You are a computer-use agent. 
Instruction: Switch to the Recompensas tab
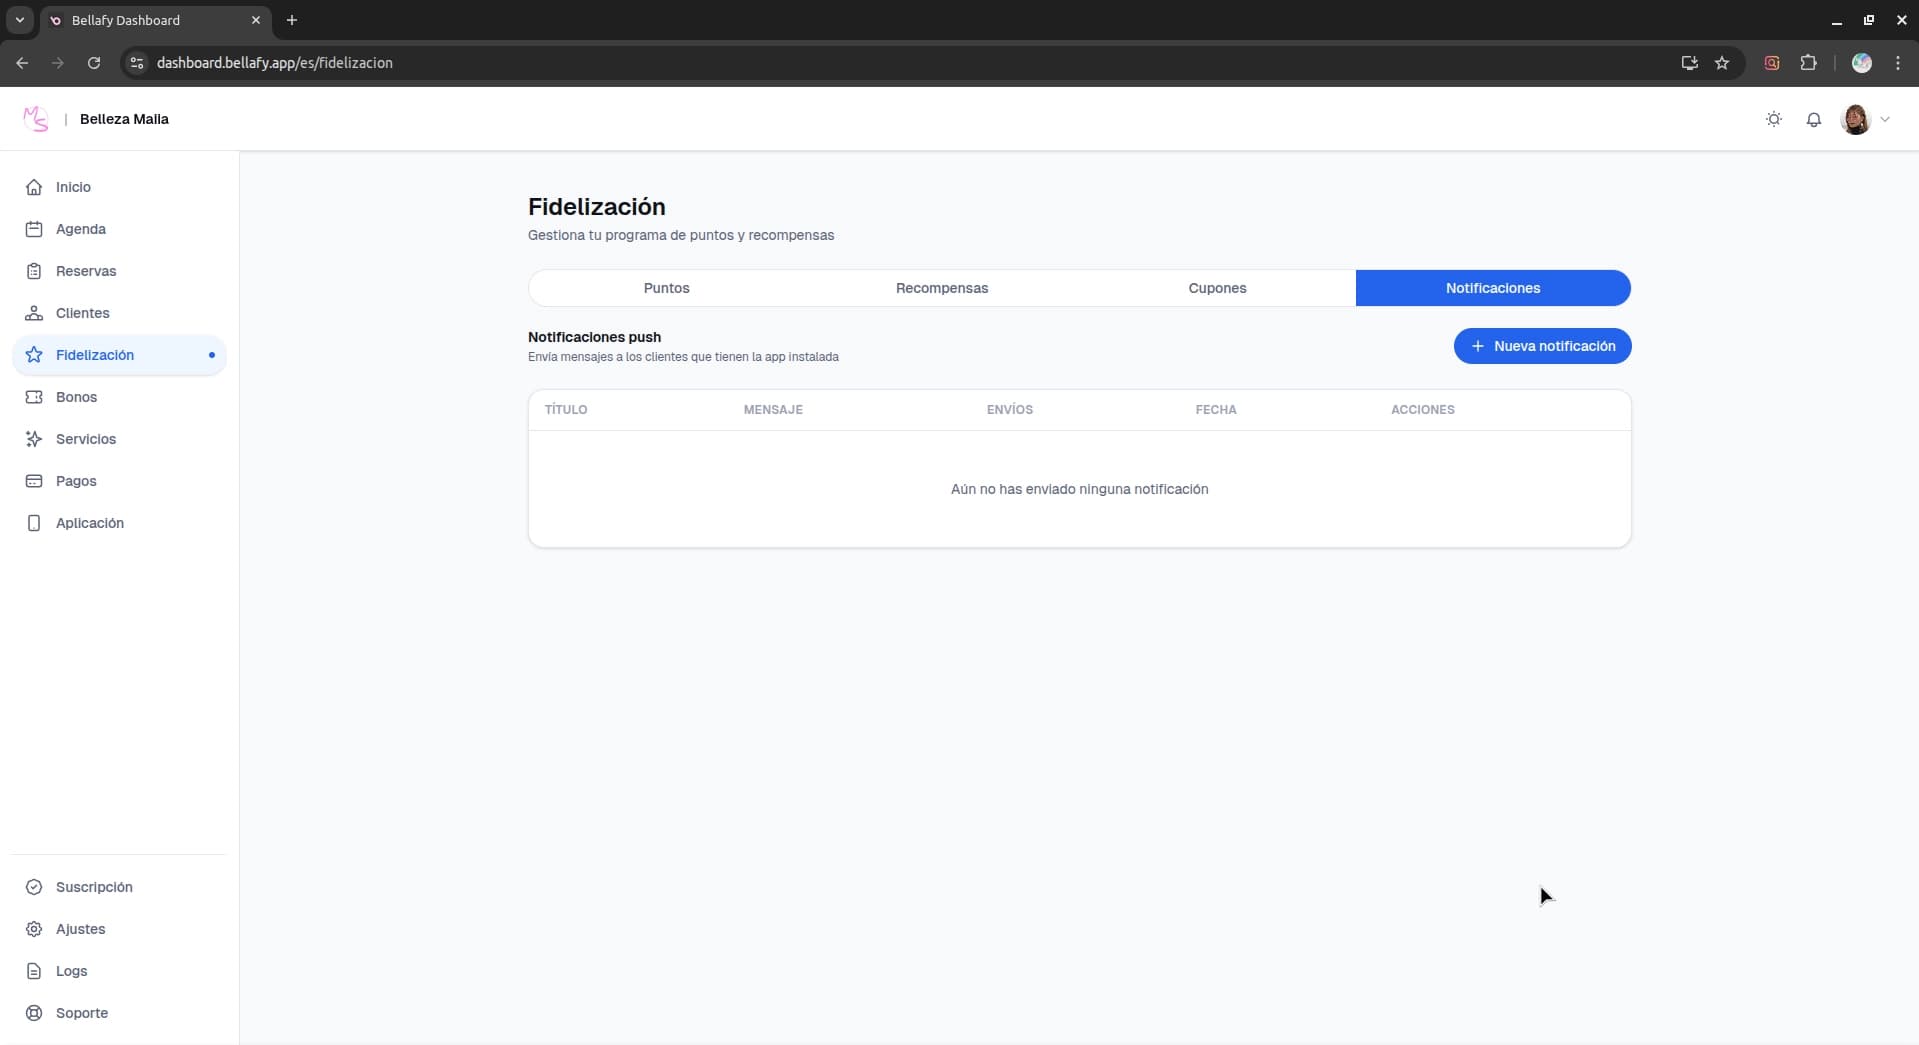coord(941,288)
